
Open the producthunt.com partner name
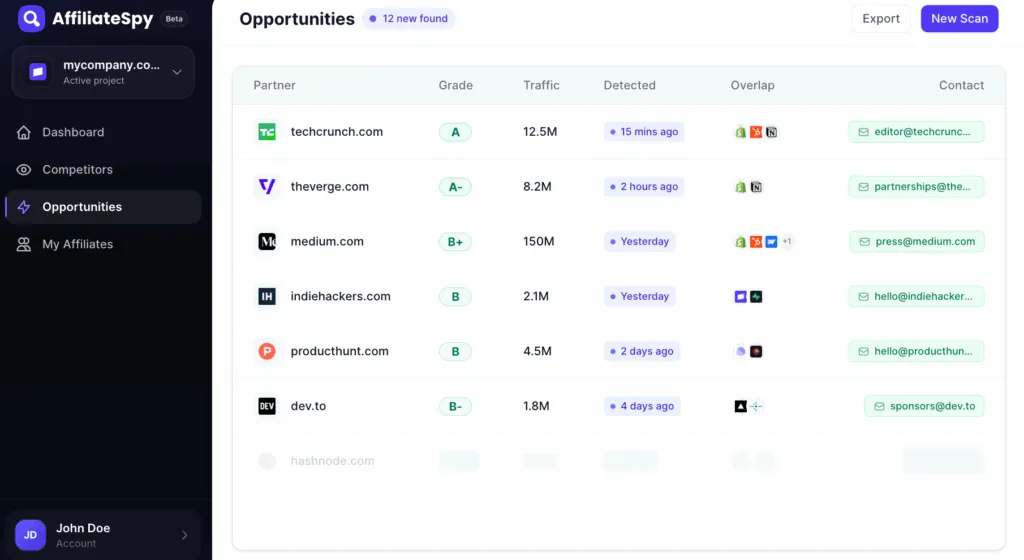(x=339, y=351)
